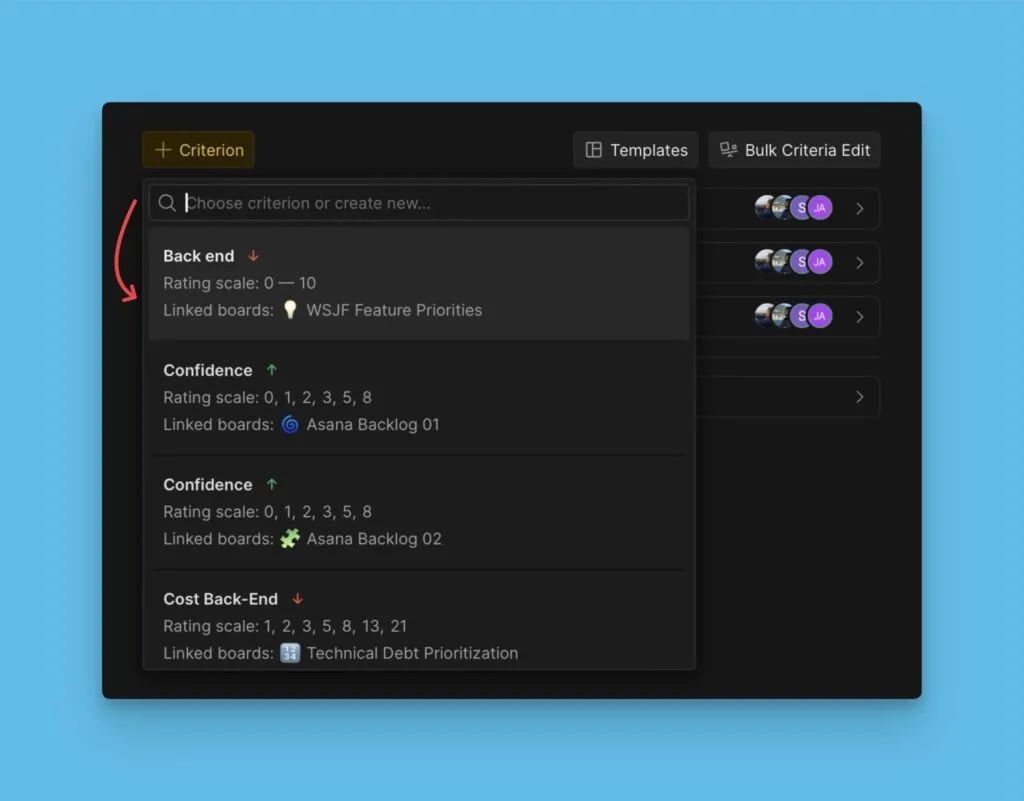Screen dimensions: 1024x801
Task: Expand the second row chevron
Action: (859, 263)
